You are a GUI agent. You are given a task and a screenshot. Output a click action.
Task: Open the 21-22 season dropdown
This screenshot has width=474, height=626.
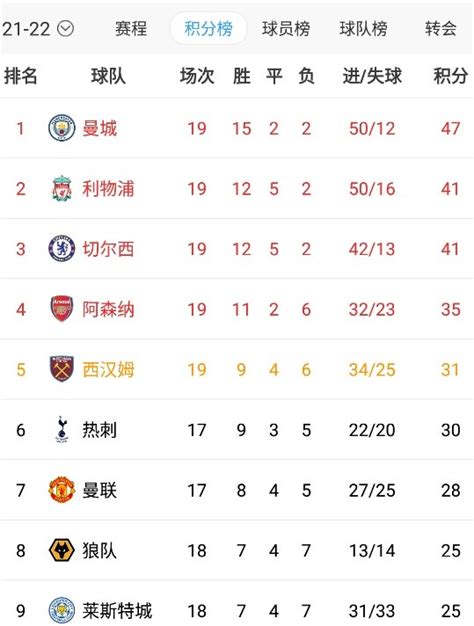point(38,29)
